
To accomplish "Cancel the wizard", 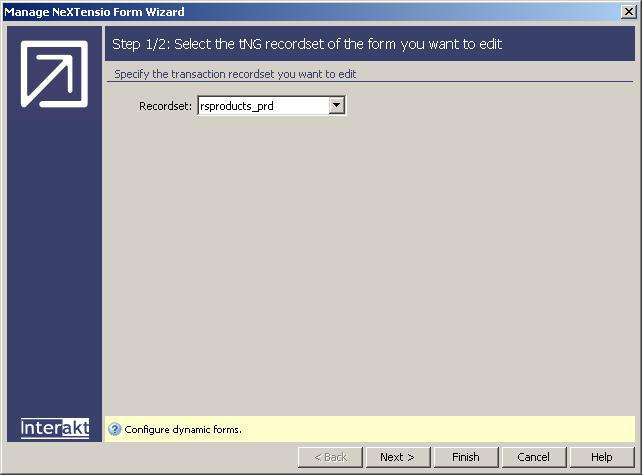I will (533, 457).
